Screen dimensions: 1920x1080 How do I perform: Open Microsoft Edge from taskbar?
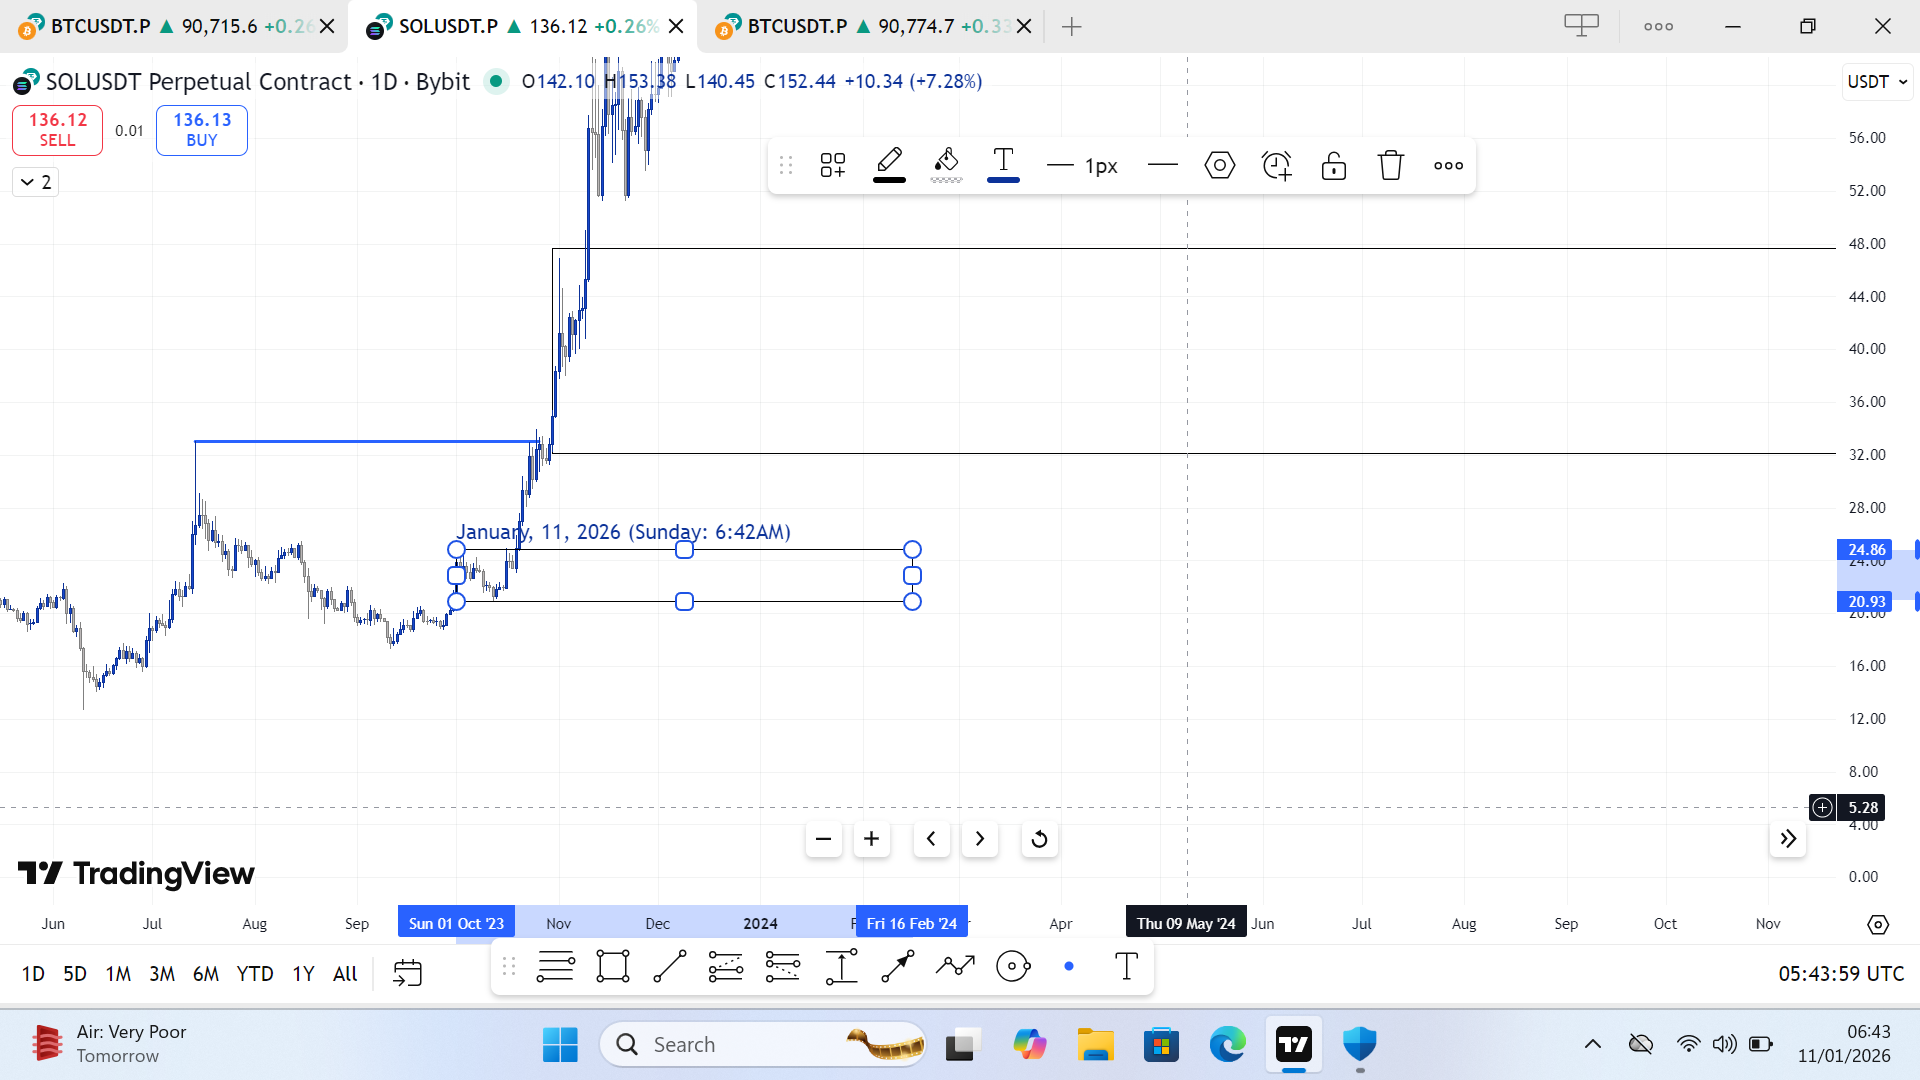pyautogui.click(x=1227, y=1045)
